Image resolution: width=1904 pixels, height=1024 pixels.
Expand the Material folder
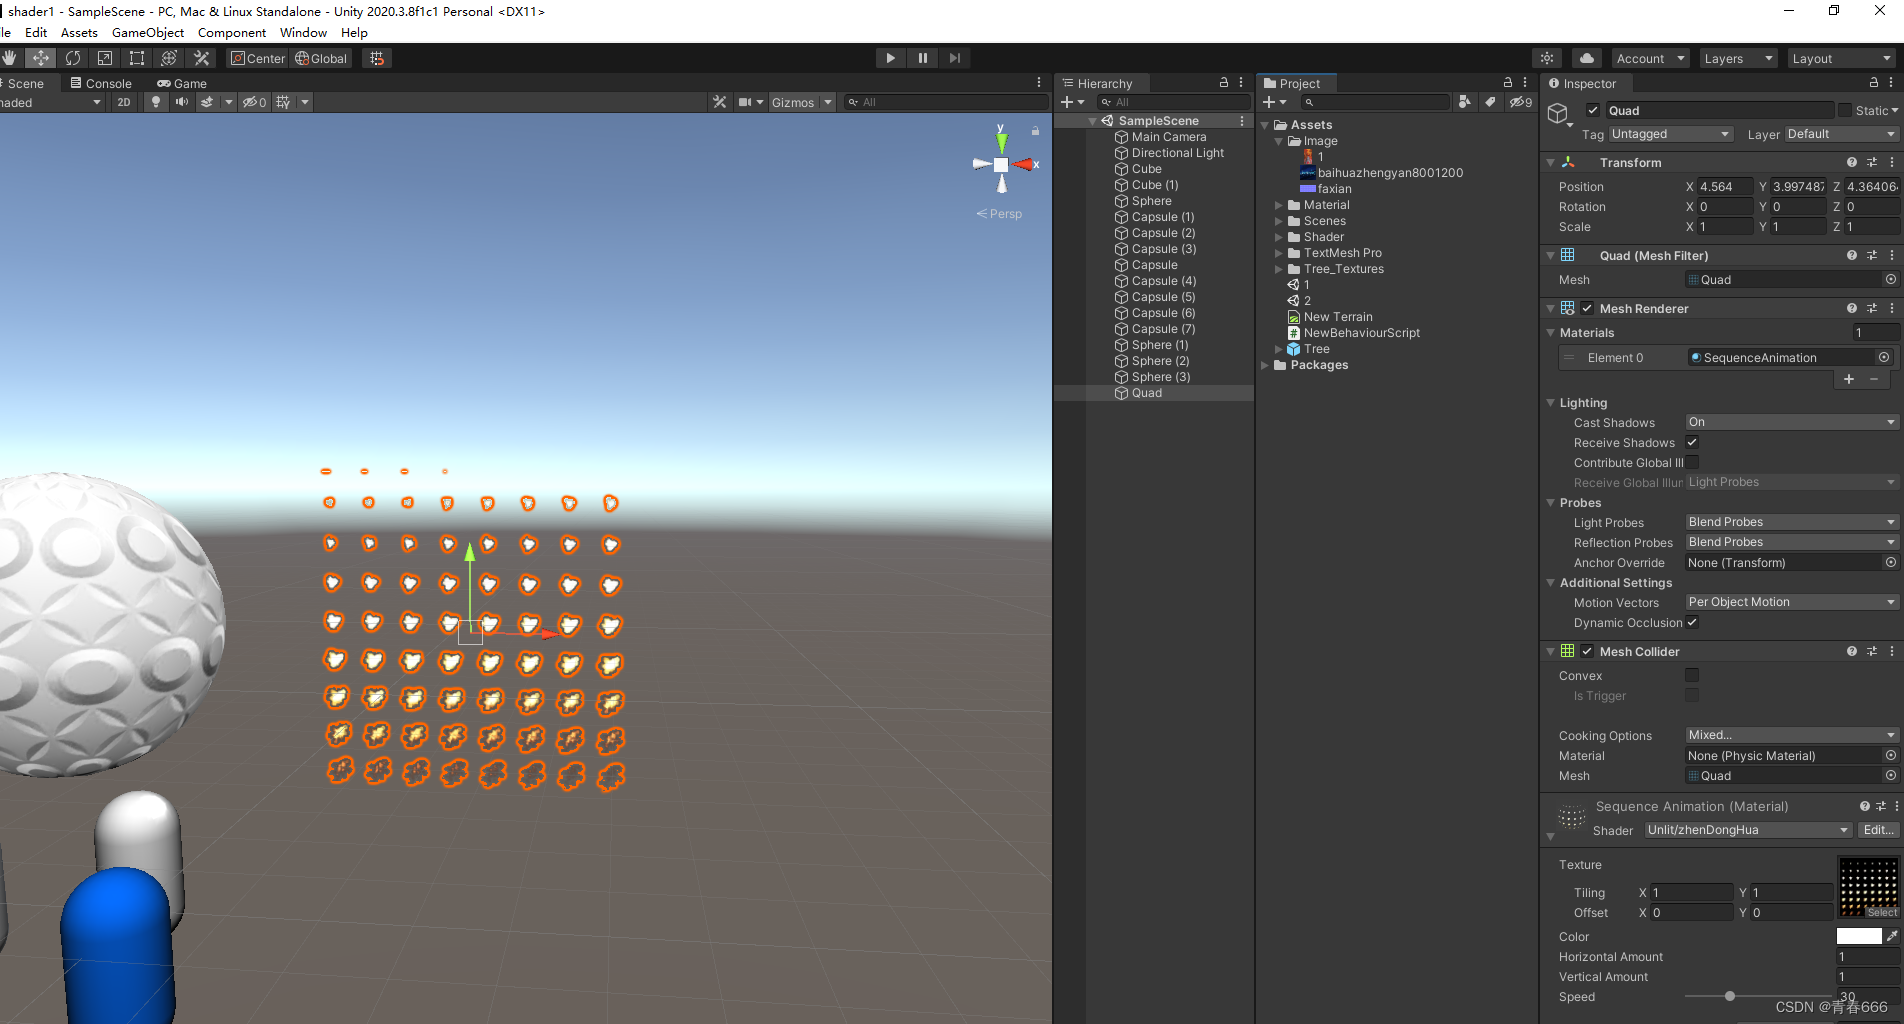click(x=1279, y=205)
